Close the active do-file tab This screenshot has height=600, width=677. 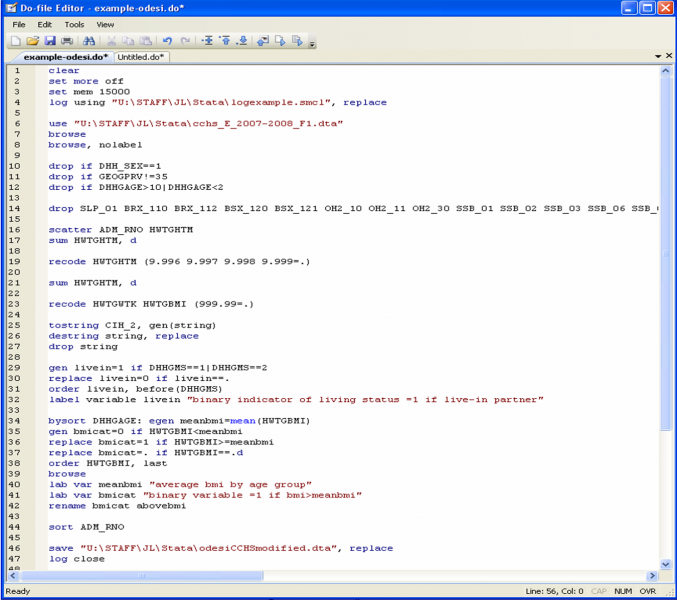pos(668,57)
